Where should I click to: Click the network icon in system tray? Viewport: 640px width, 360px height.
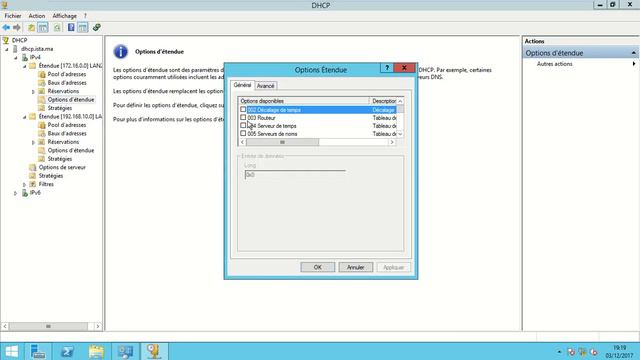coord(582,352)
